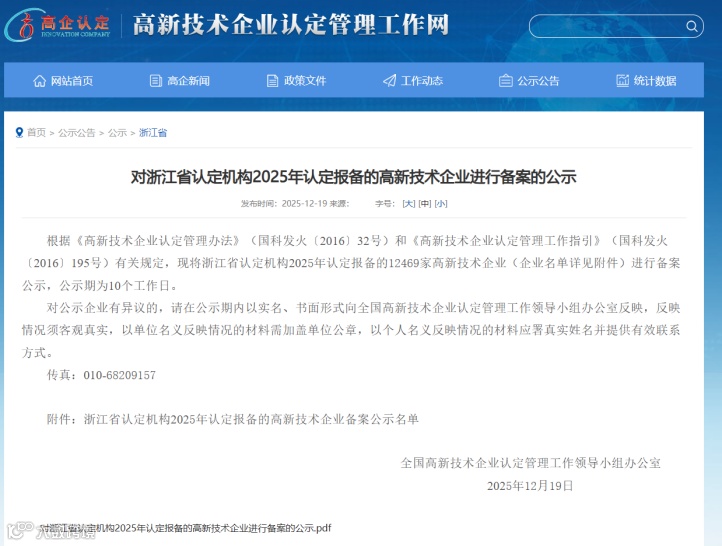Viewport: 722px width, 546px height.
Task: Open the 高企新闻 menu item
Action: 180,81
